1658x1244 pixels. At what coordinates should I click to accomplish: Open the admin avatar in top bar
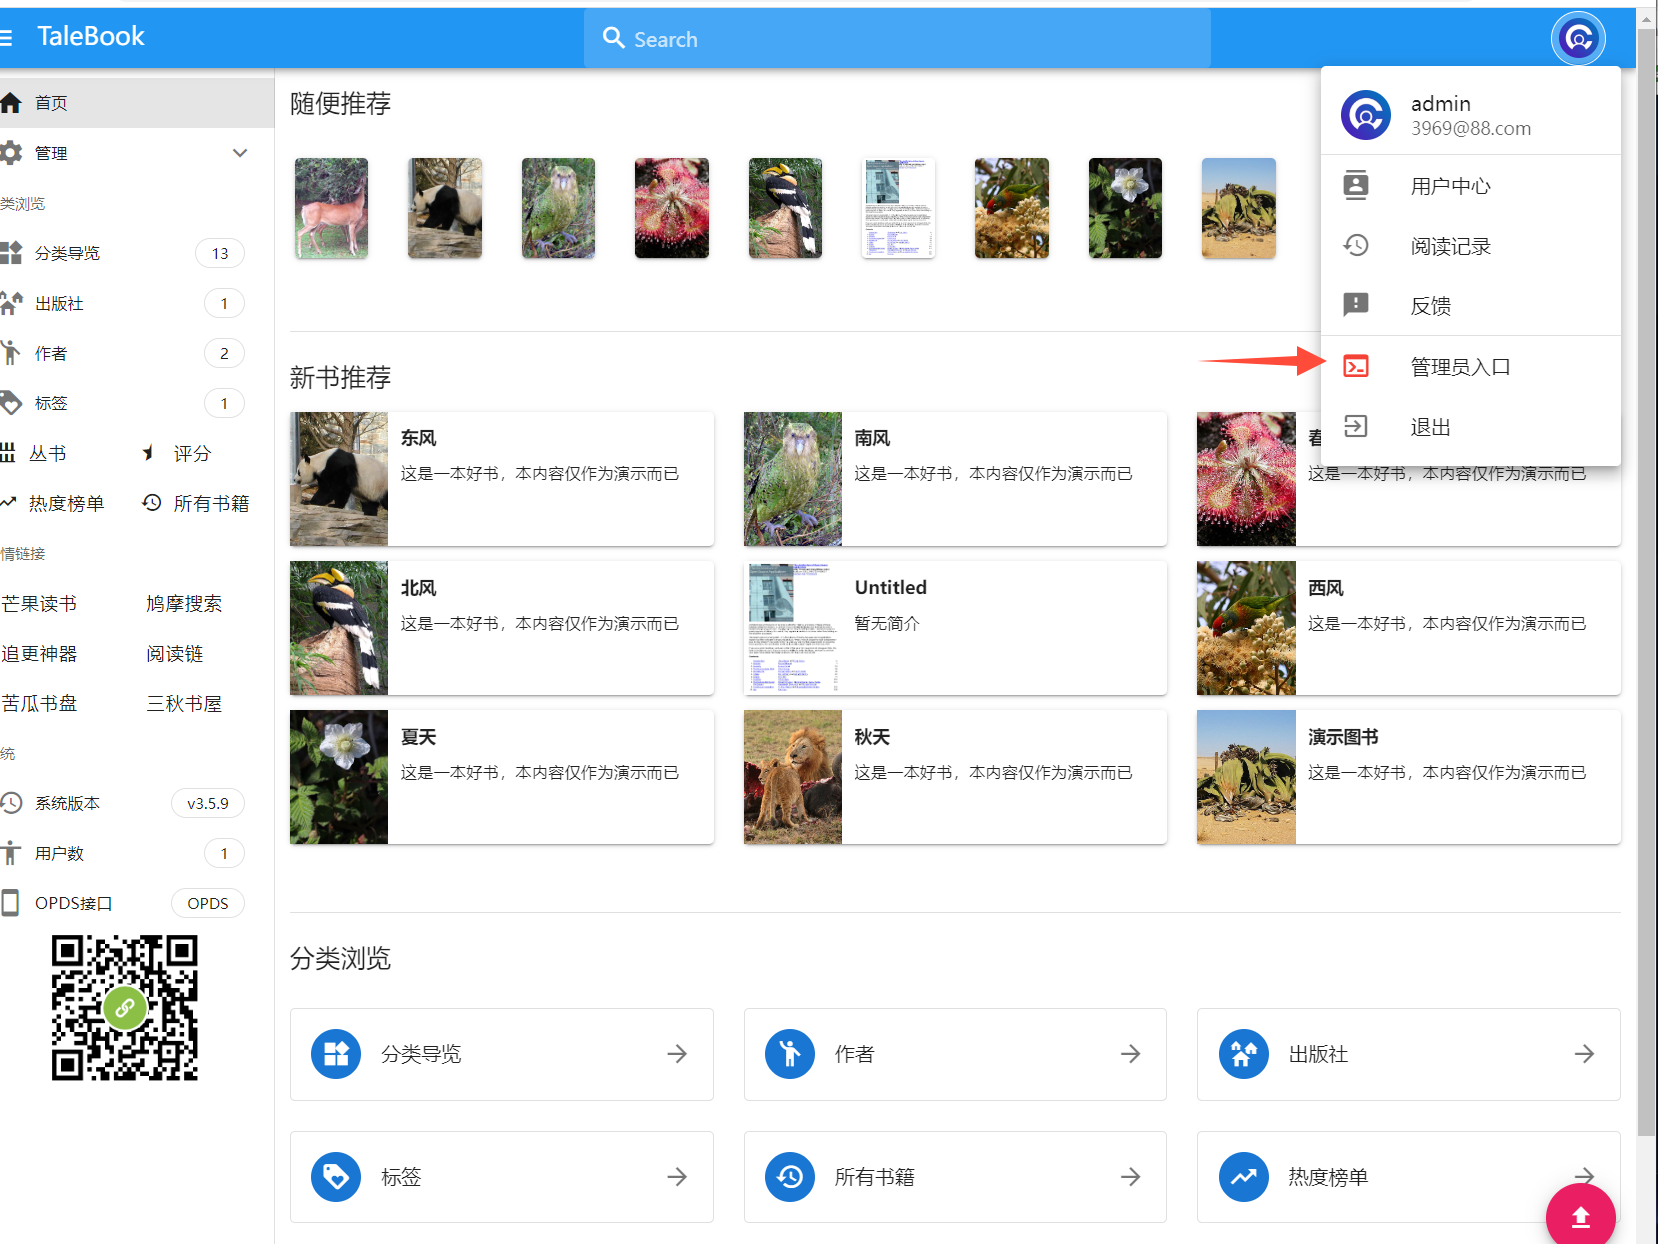pyautogui.click(x=1578, y=39)
